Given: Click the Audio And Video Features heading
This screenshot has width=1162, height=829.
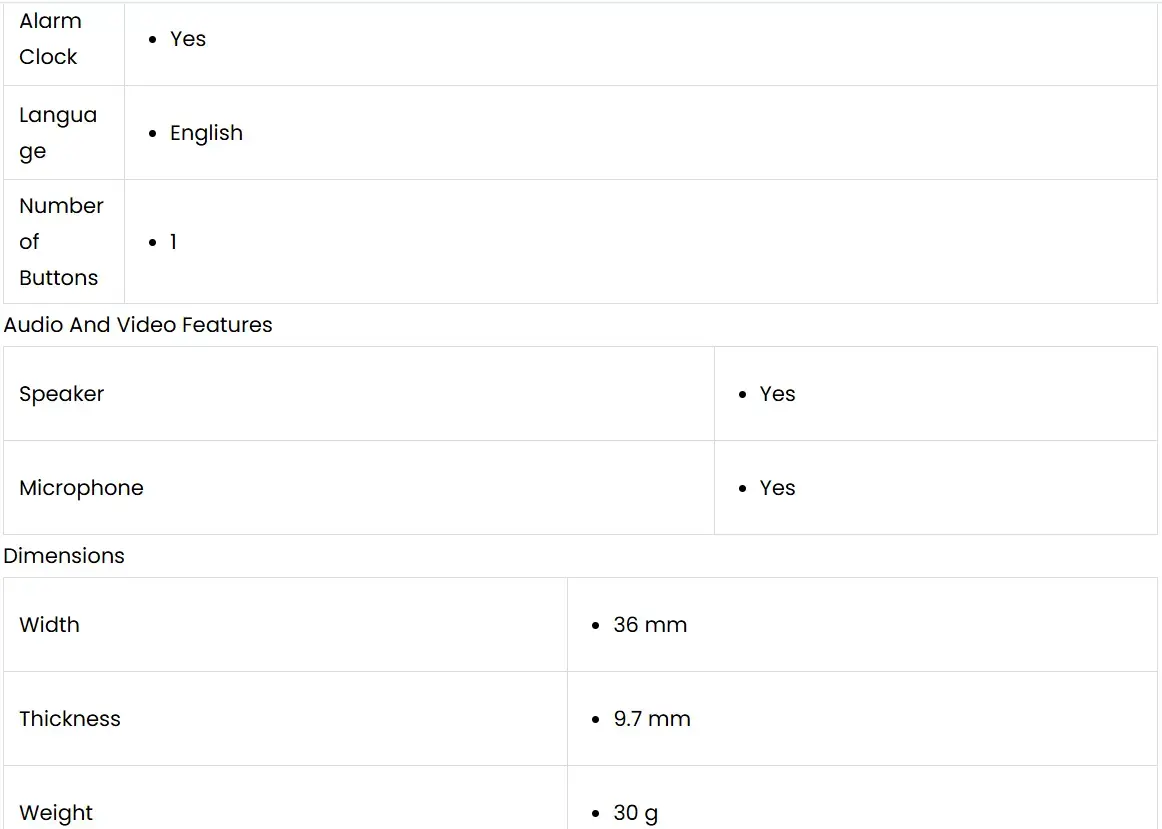Looking at the screenshot, I should click(x=138, y=325).
